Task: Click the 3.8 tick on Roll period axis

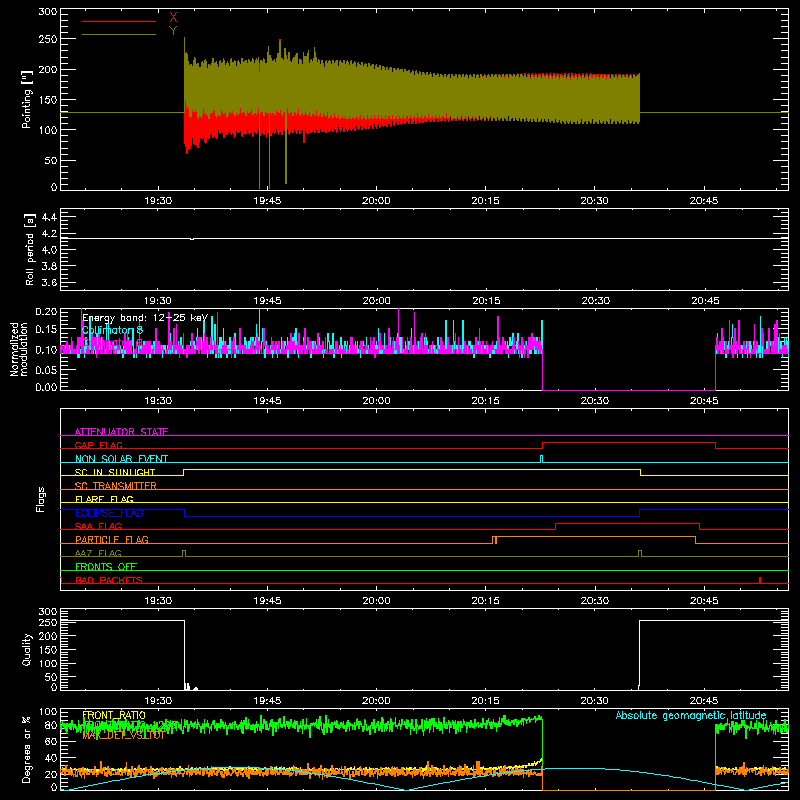Action: (48, 266)
